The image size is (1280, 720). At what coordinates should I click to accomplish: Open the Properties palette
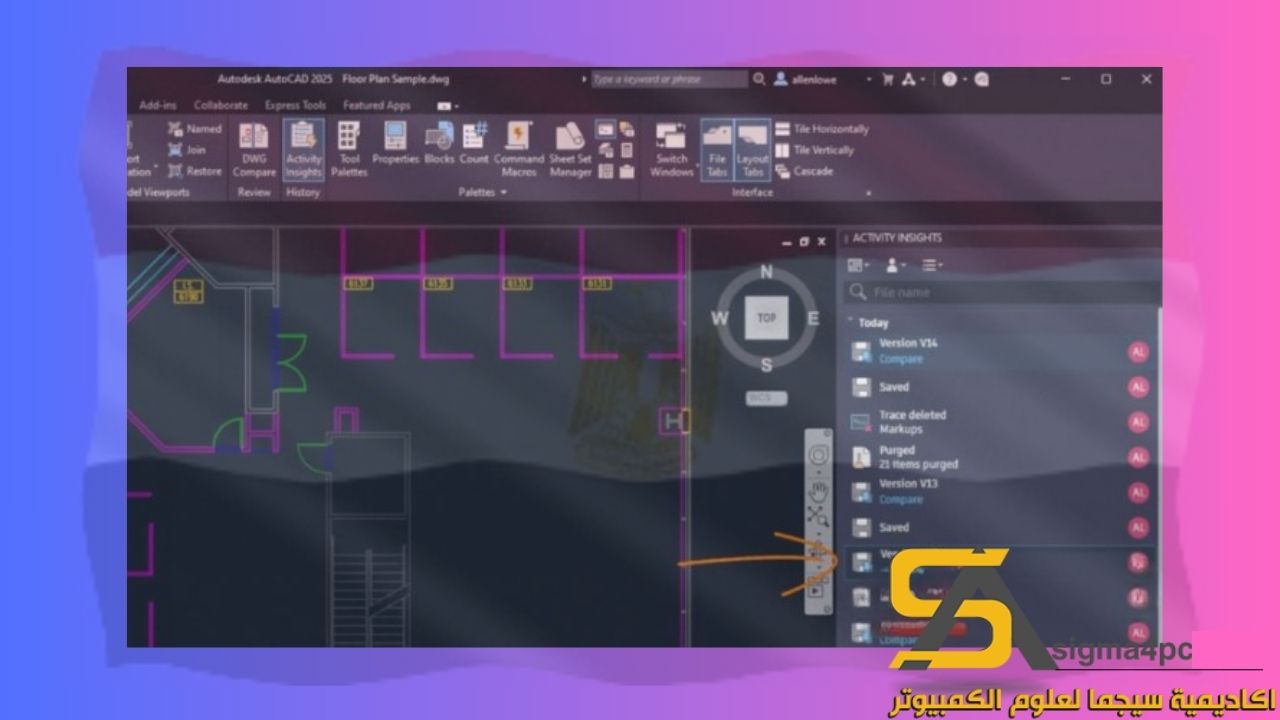point(395,143)
